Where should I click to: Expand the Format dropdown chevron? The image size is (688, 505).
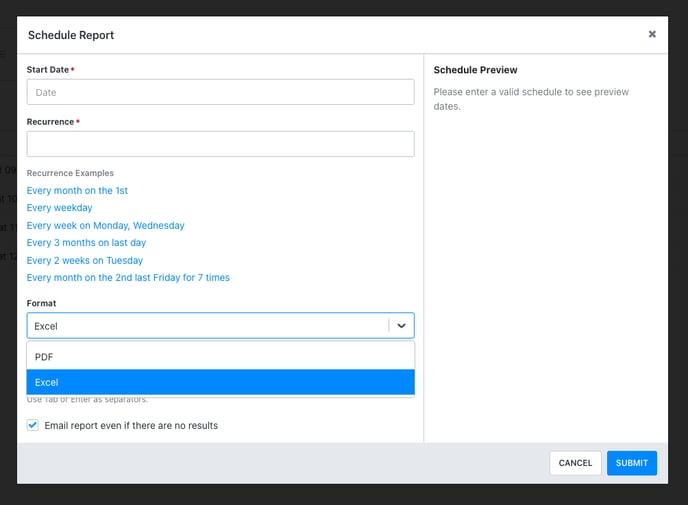pos(401,326)
